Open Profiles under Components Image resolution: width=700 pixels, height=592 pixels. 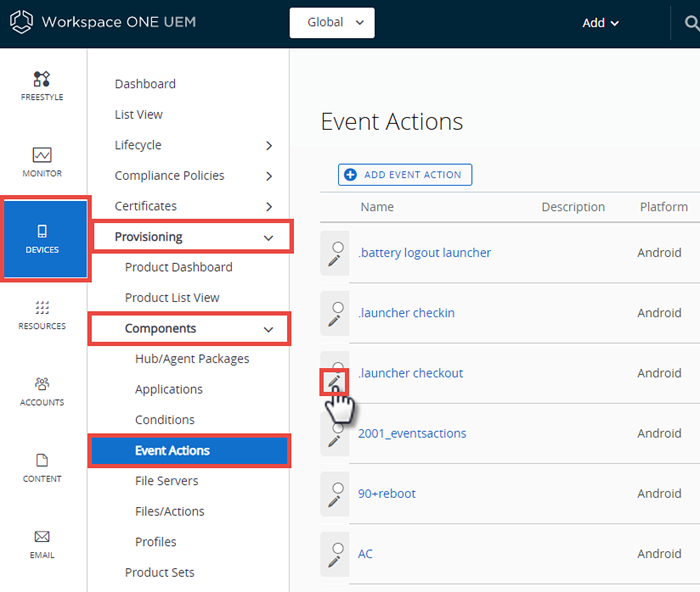point(155,542)
